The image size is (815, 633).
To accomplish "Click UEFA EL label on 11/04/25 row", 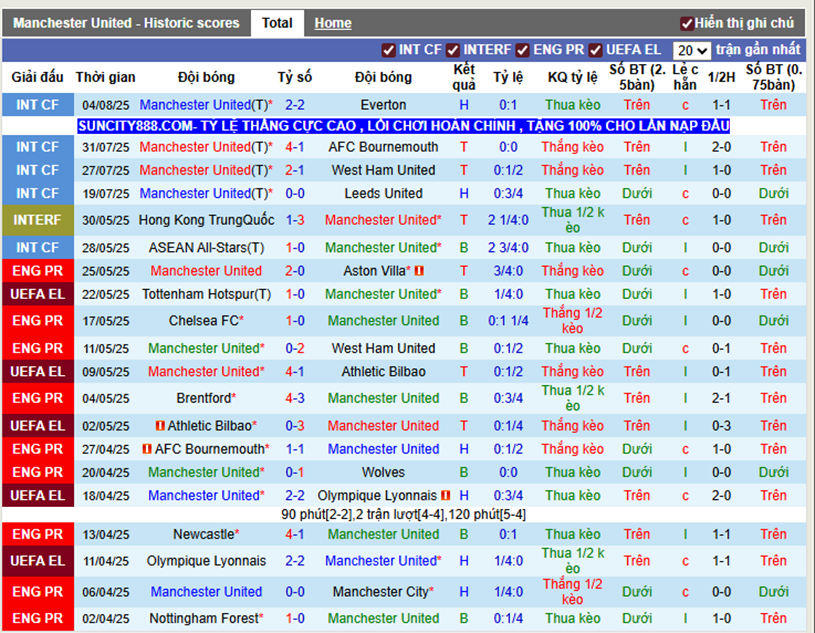I will [x=37, y=561].
